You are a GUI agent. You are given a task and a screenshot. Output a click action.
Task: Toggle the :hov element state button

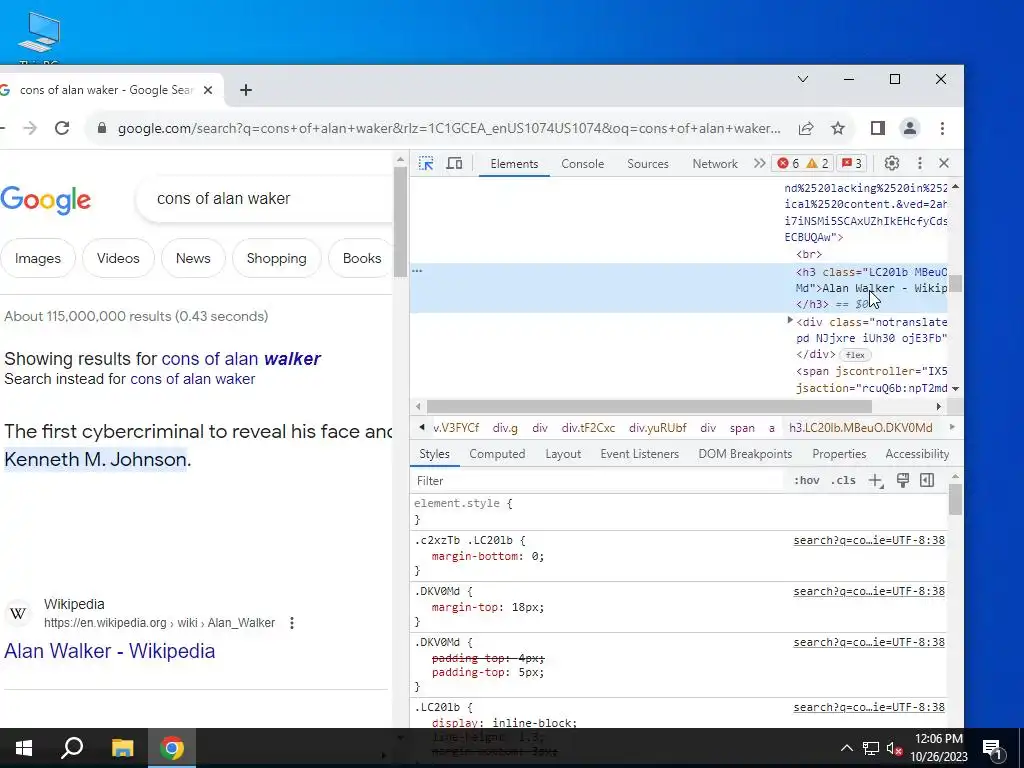[x=807, y=481]
